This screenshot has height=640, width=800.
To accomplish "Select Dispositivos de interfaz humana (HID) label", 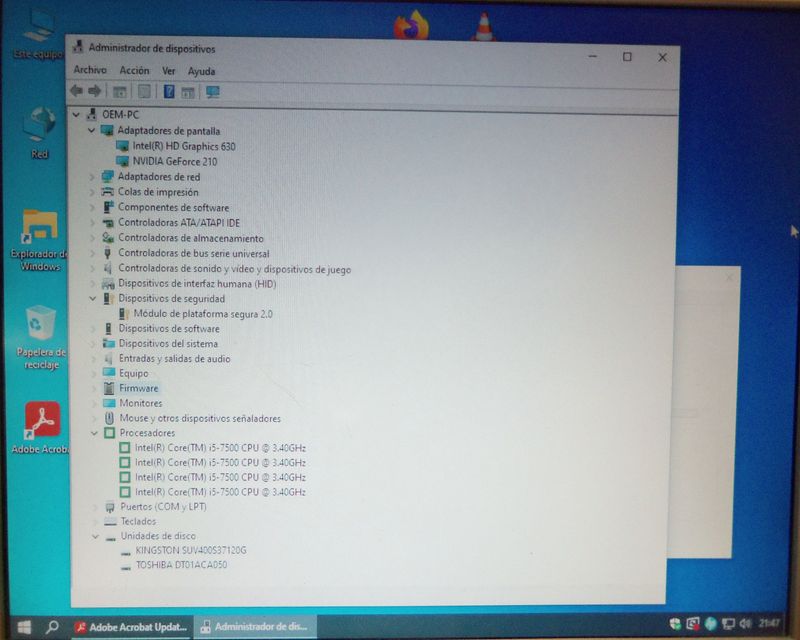I will (197, 284).
